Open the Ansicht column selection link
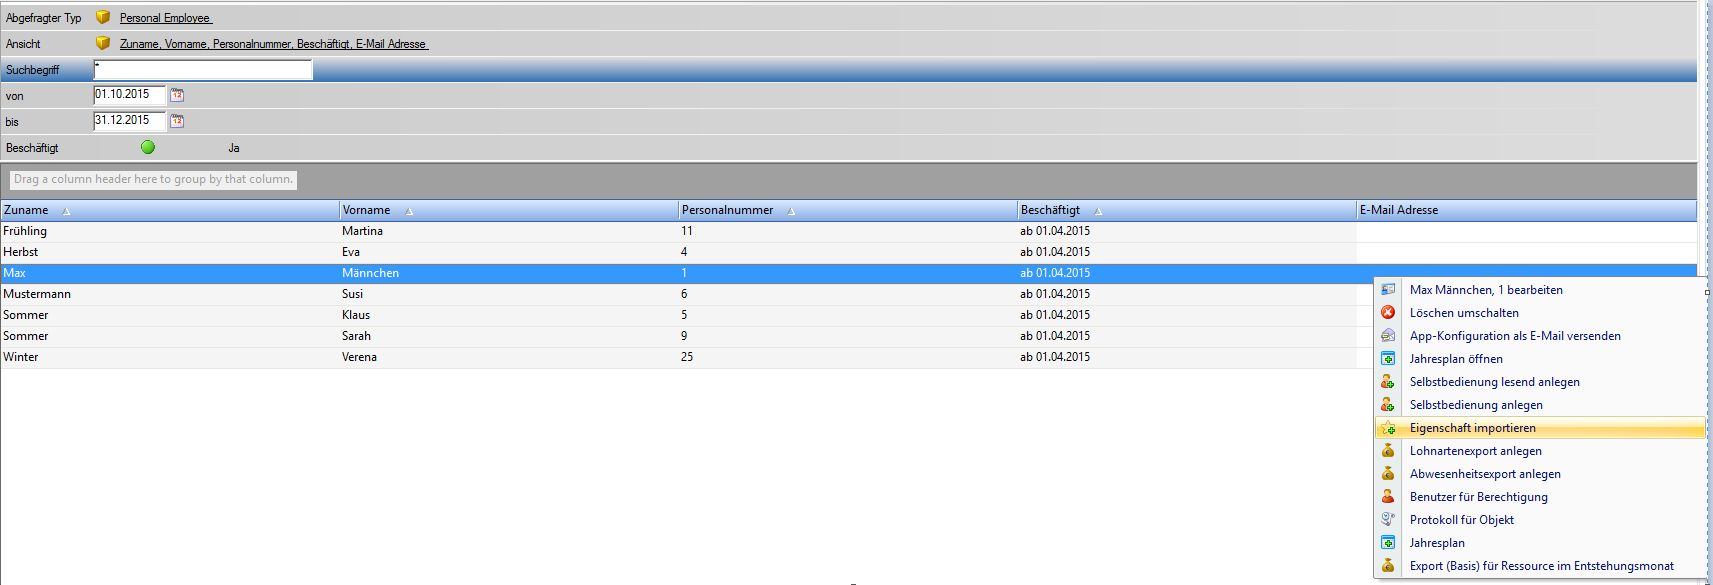 pos(273,44)
